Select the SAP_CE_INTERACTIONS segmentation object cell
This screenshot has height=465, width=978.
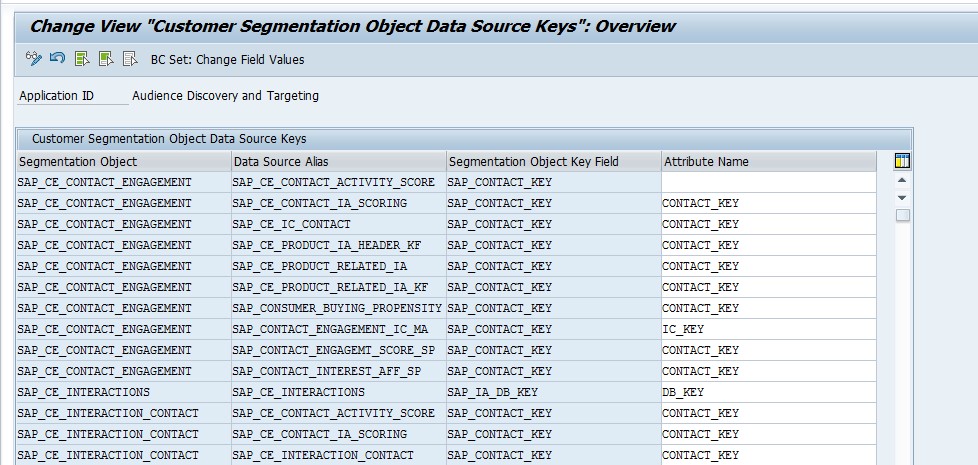(x=123, y=392)
